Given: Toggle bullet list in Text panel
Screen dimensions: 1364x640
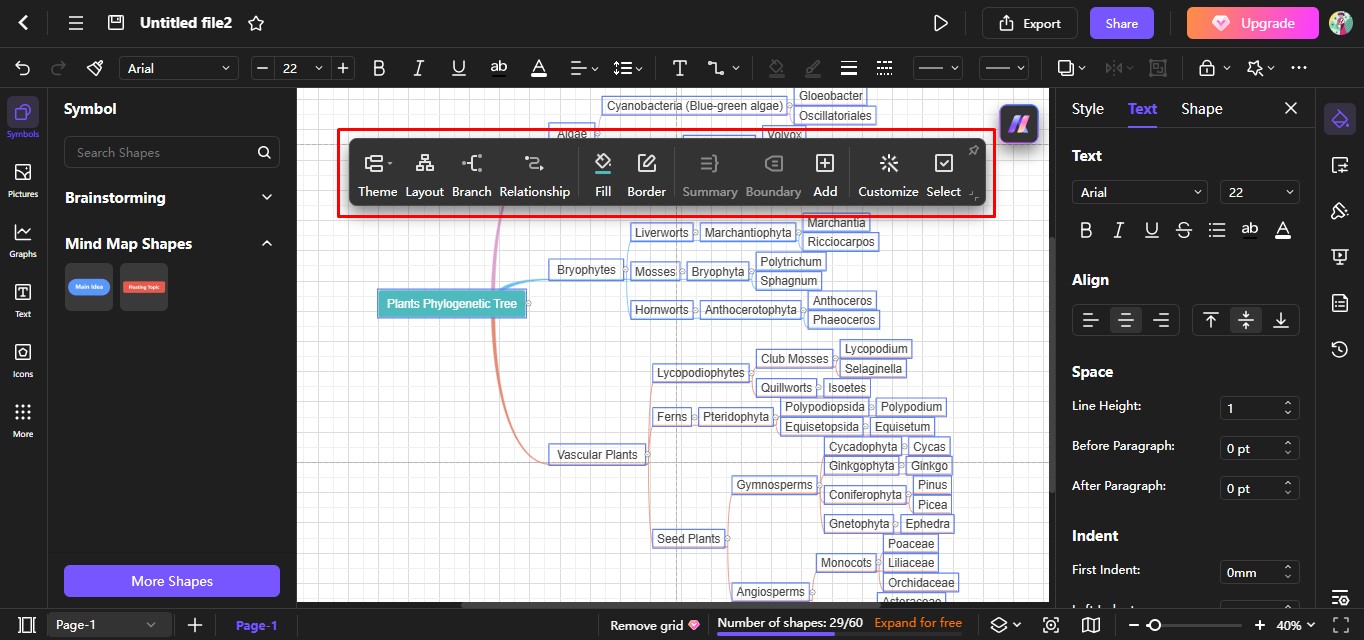Looking at the screenshot, I should click(x=1217, y=230).
